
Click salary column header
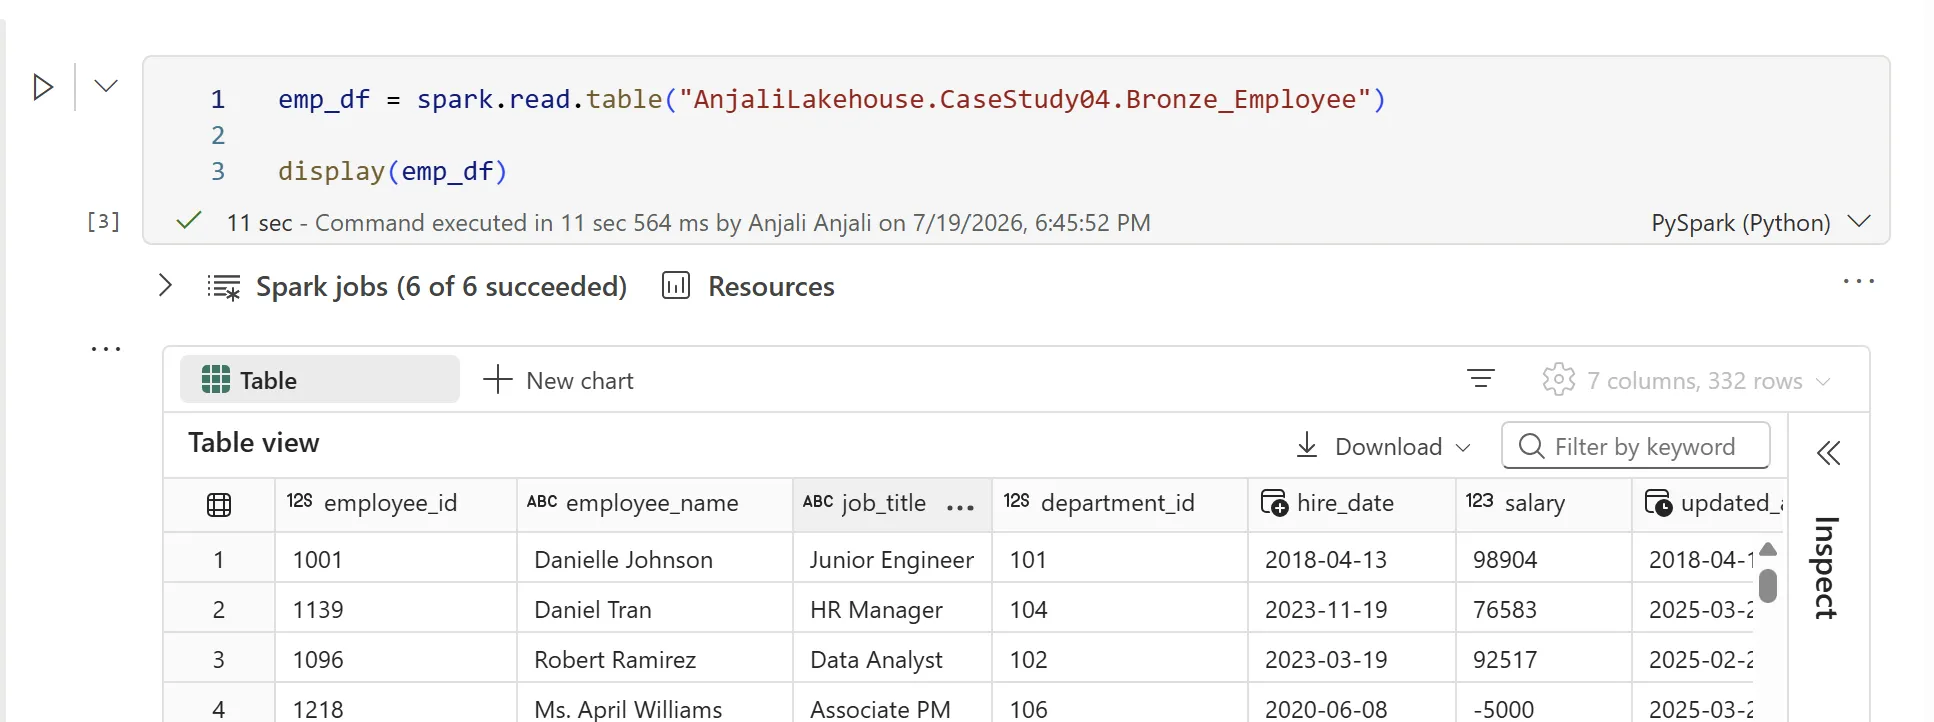click(1543, 504)
